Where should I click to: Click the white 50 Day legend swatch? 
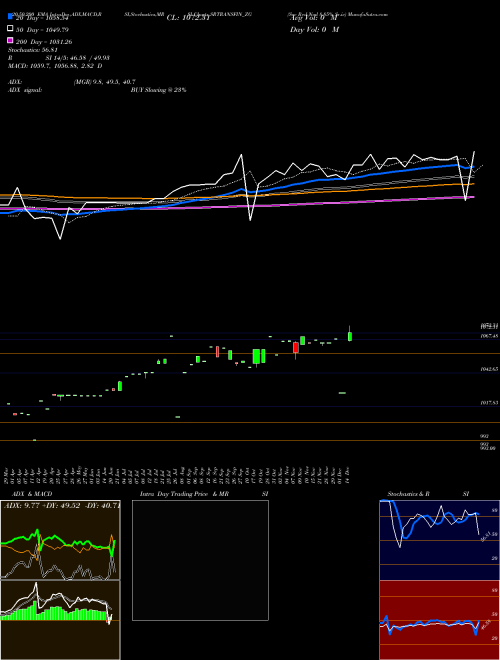(10, 29)
